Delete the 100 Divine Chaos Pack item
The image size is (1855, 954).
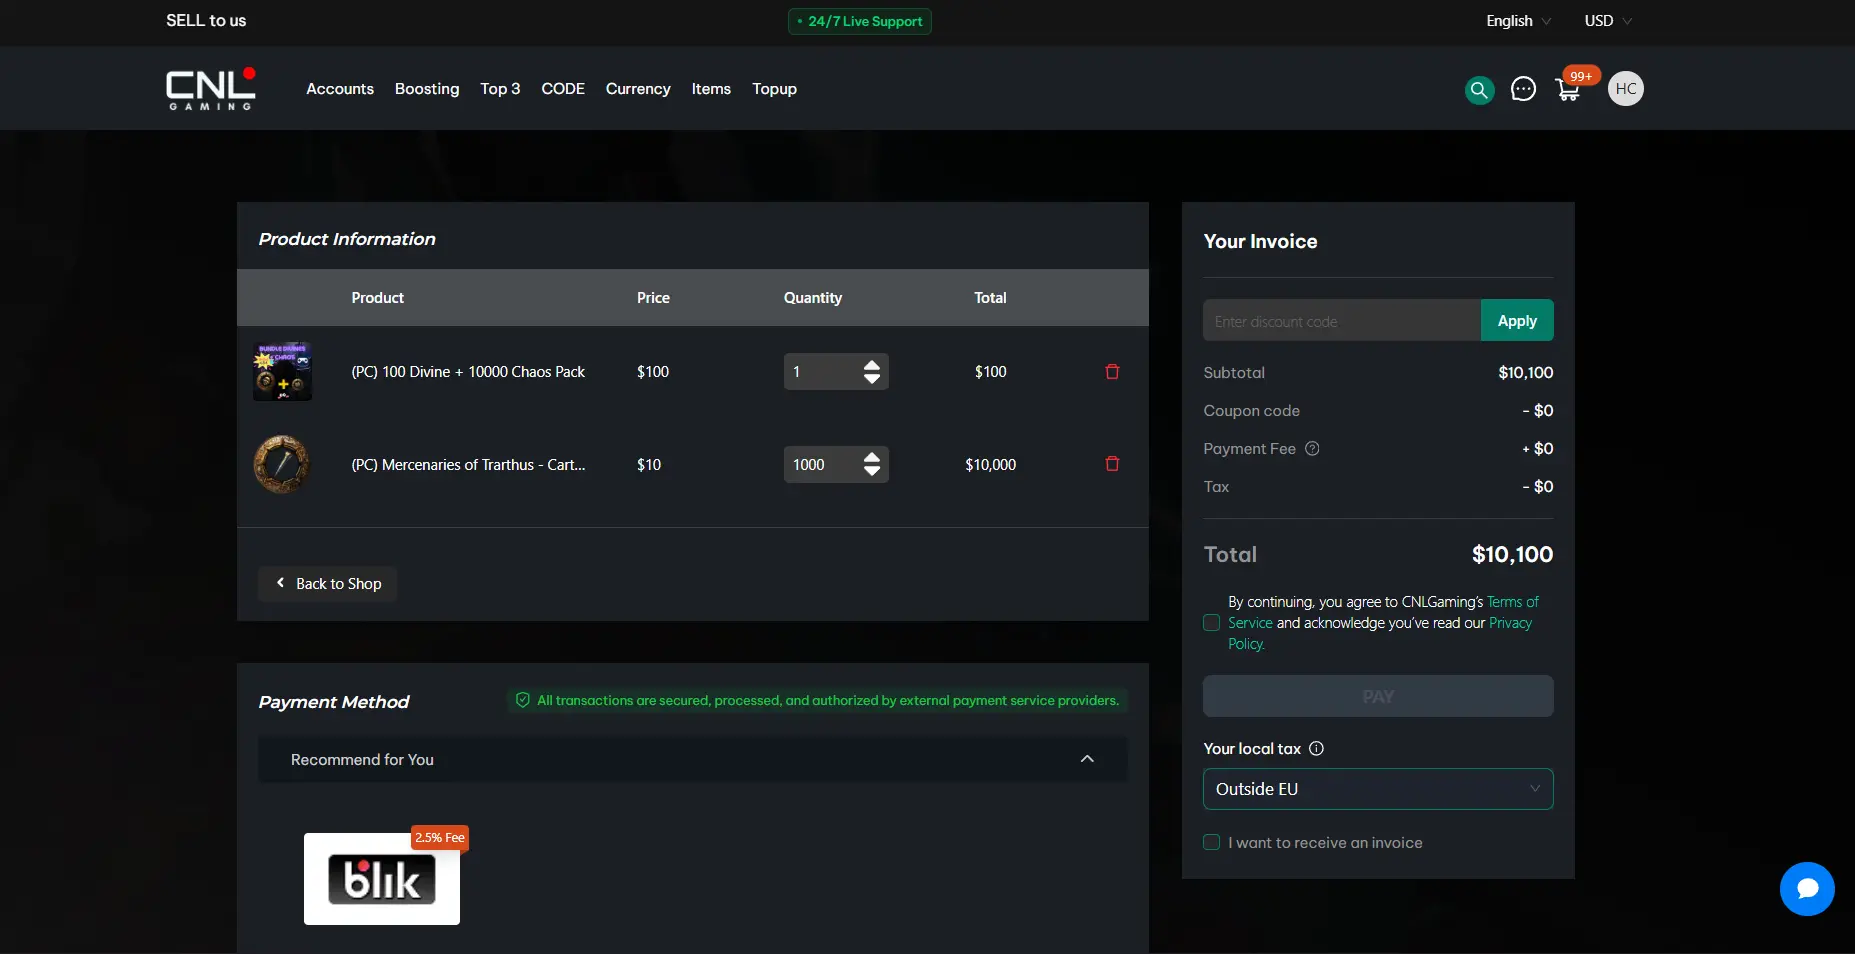coord(1112,372)
